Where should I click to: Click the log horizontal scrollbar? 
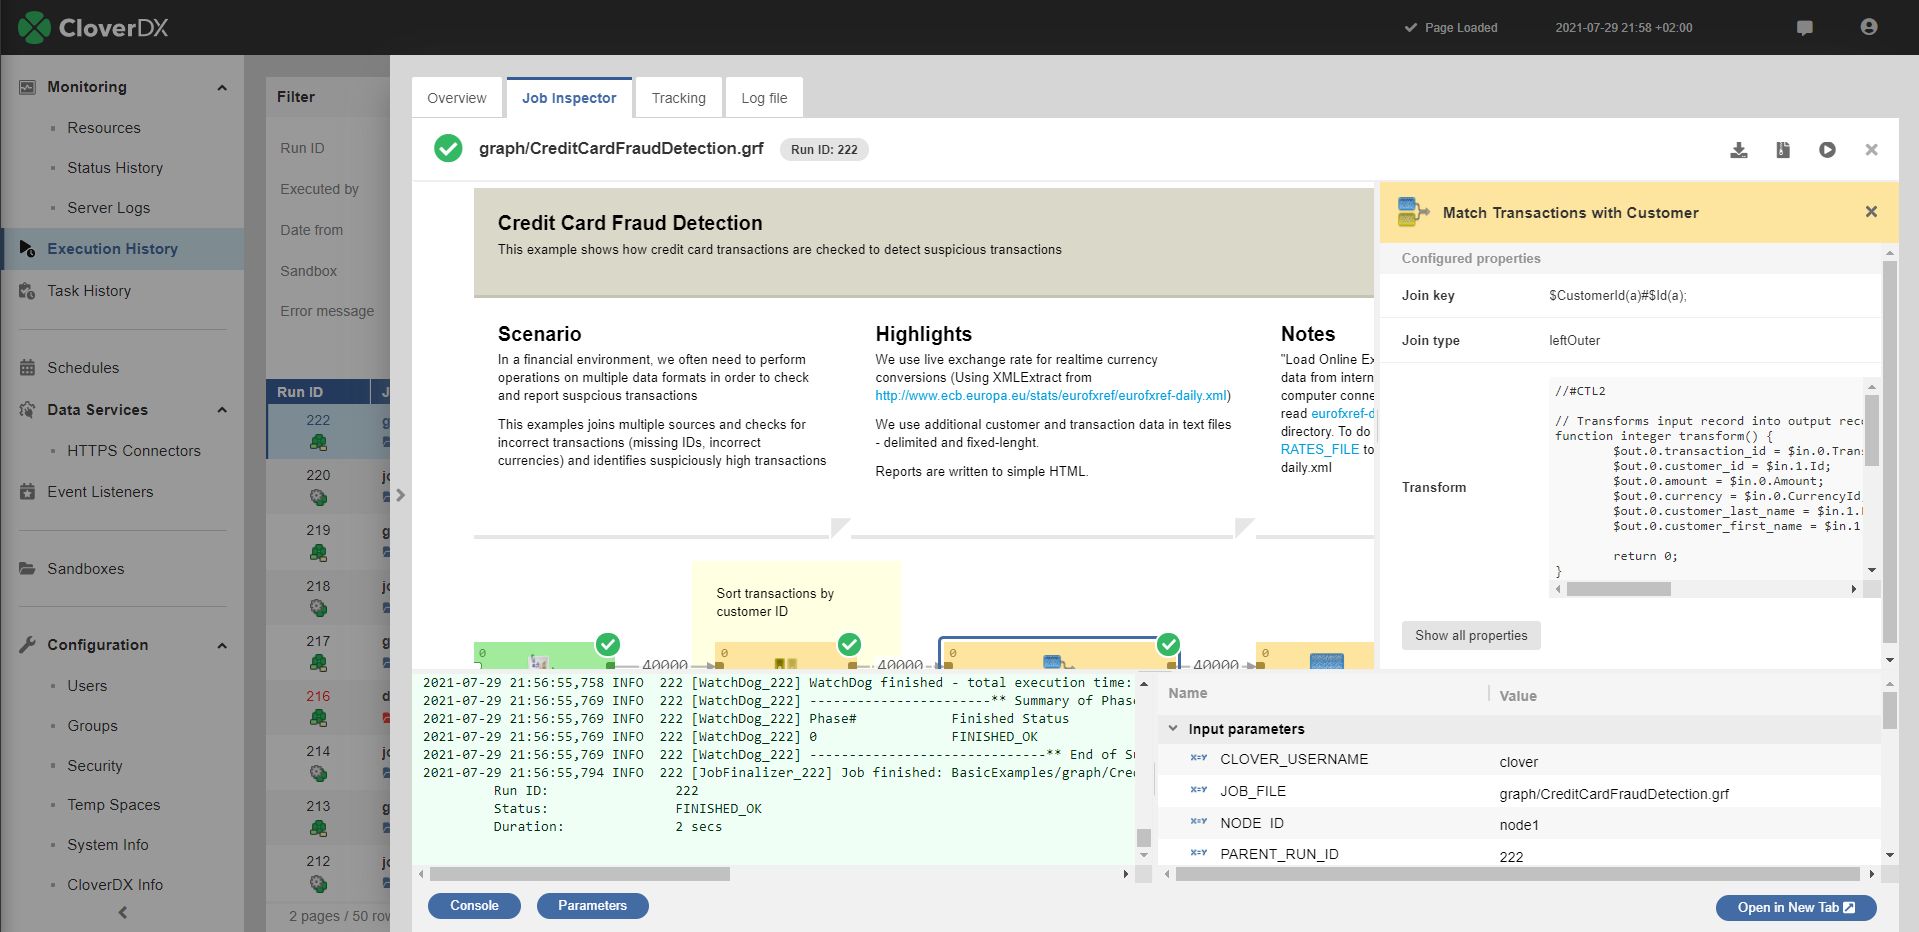(x=580, y=874)
